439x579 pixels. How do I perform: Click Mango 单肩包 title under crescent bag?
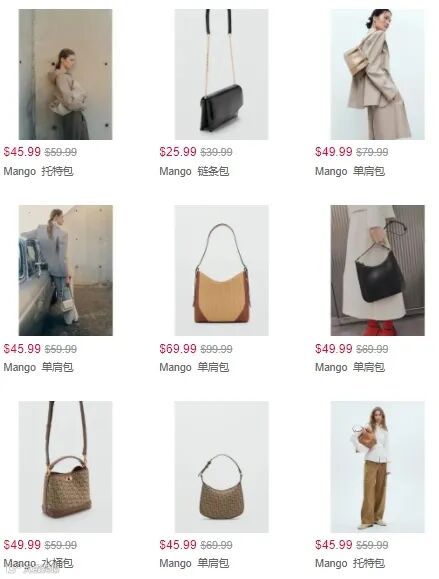click(194, 563)
